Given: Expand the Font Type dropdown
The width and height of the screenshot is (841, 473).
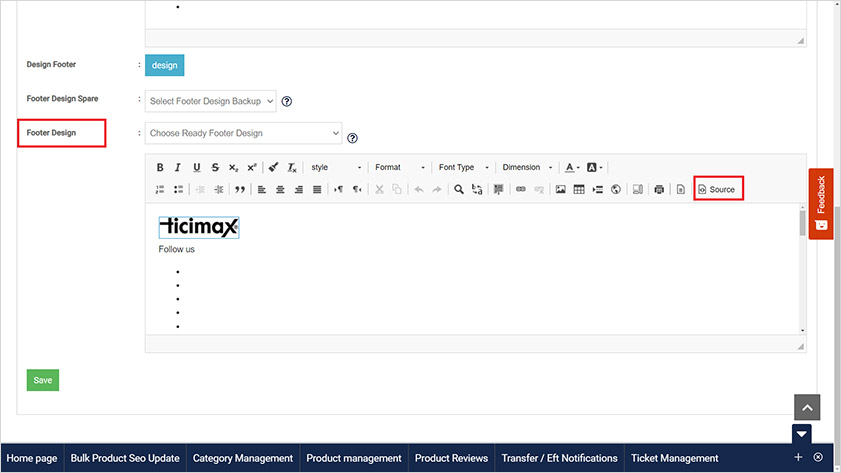Looking at the screenshot, I should [464, 168].
